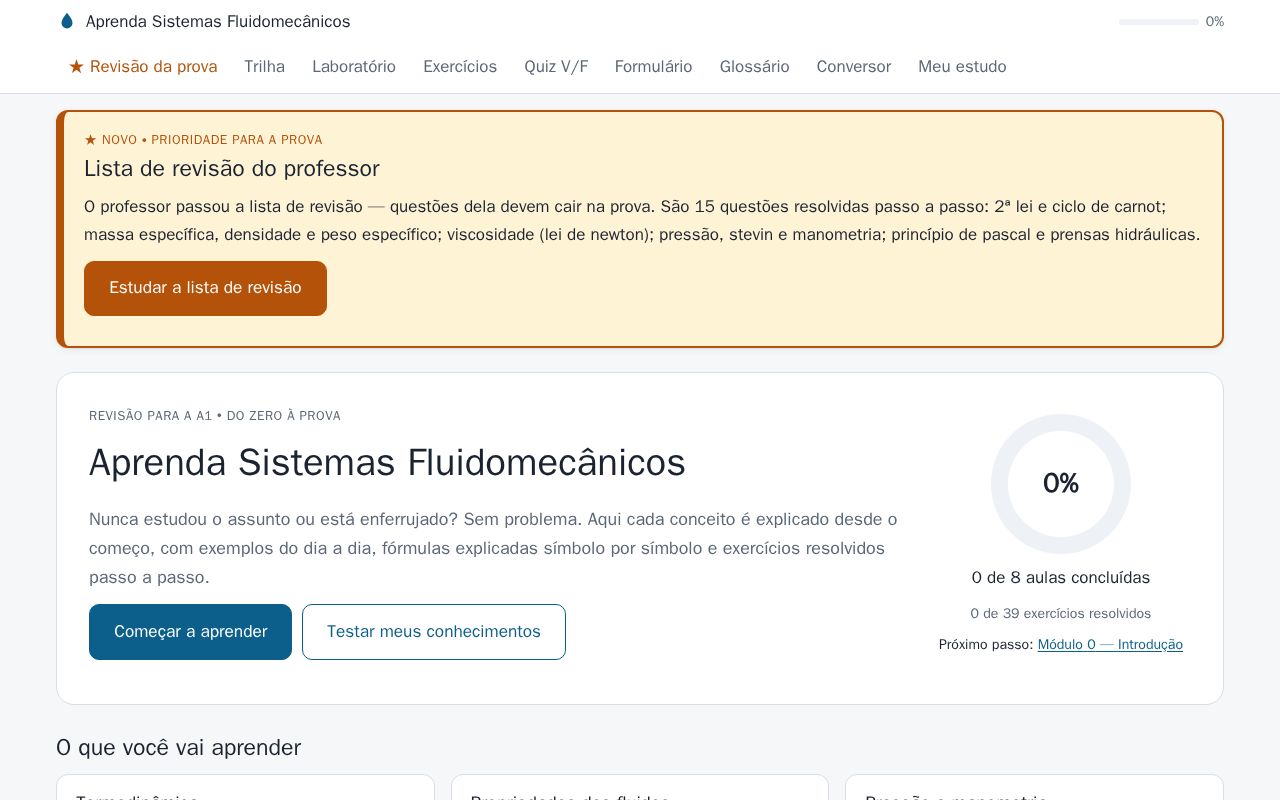View the Glossário tab
Viewport: 1280px width, 800px height.
tap(754, 67)
